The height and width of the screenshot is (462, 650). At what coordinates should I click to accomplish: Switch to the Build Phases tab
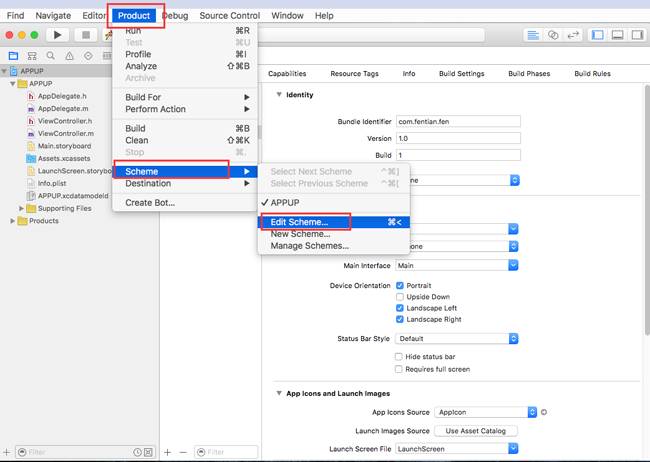(529, 73)
